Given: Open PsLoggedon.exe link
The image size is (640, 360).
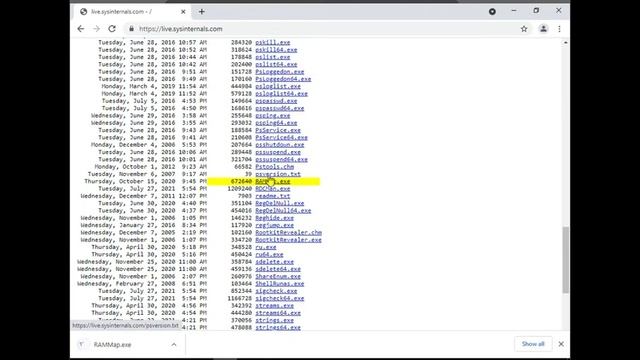Looking at the screenshot, I should click(280, 72).
